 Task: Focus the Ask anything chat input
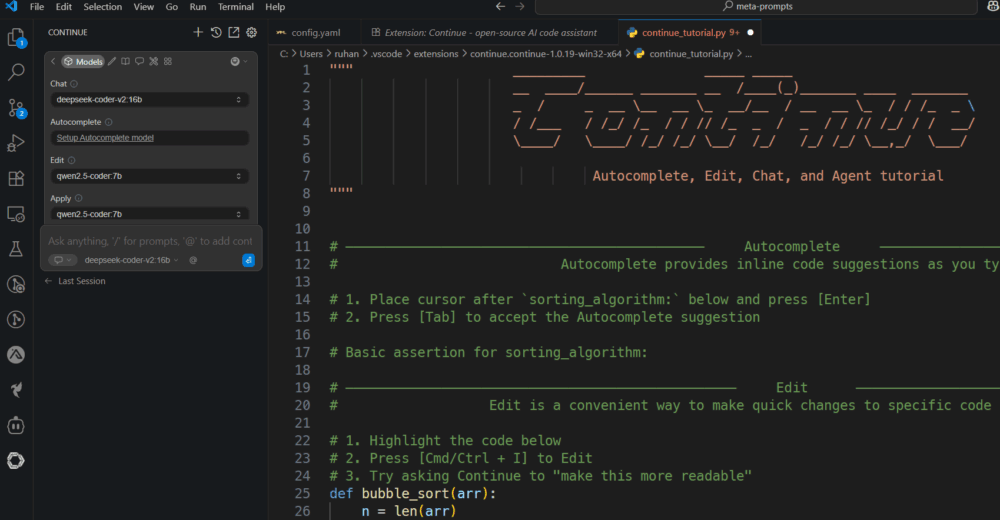(x=150, y=241)
